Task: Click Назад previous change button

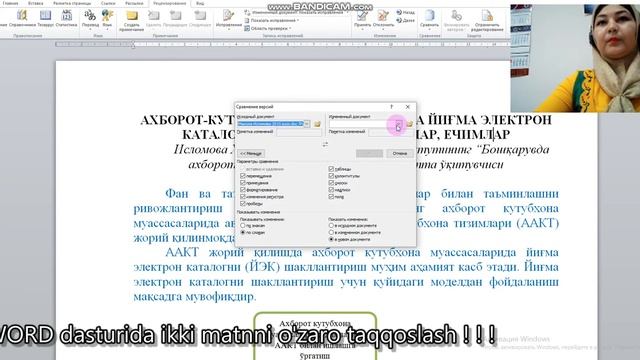Action: [406, 13]
